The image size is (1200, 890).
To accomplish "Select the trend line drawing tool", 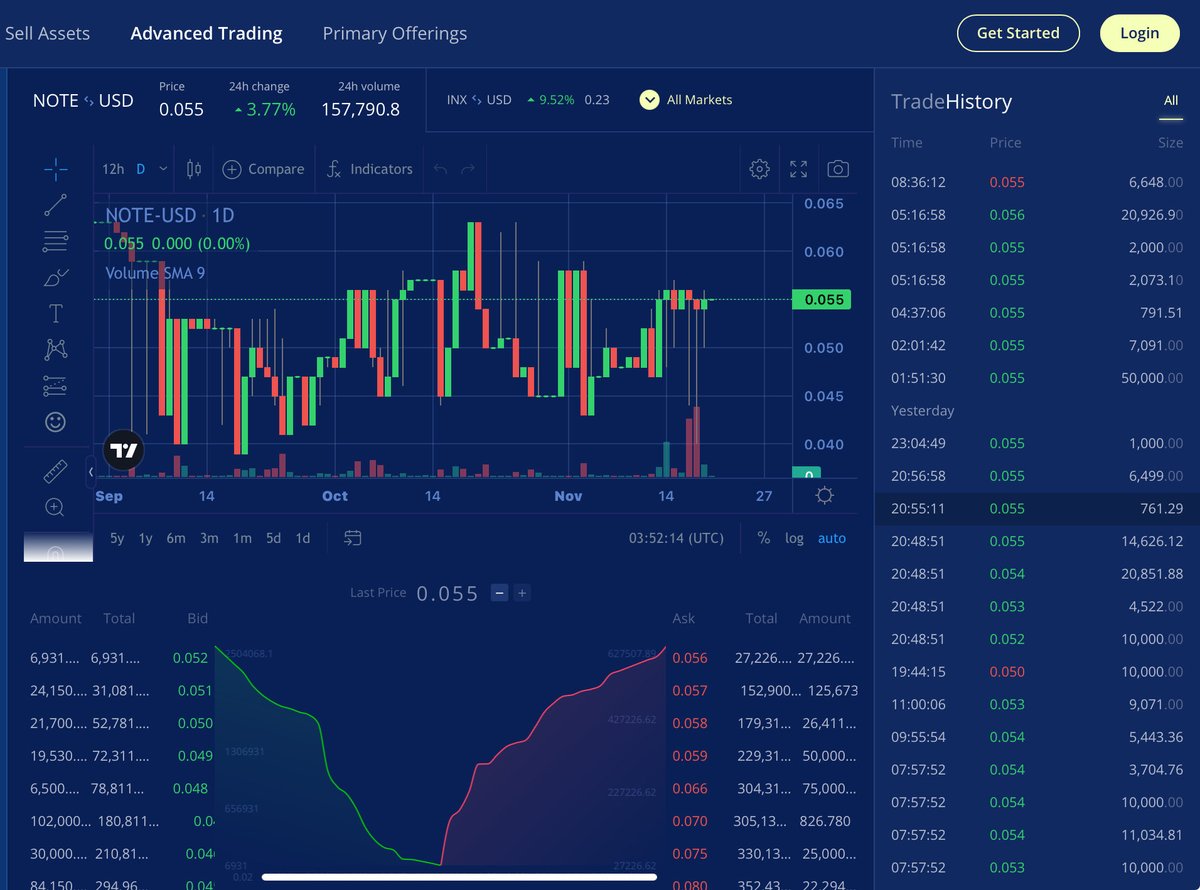I will (x=56, y=205).
